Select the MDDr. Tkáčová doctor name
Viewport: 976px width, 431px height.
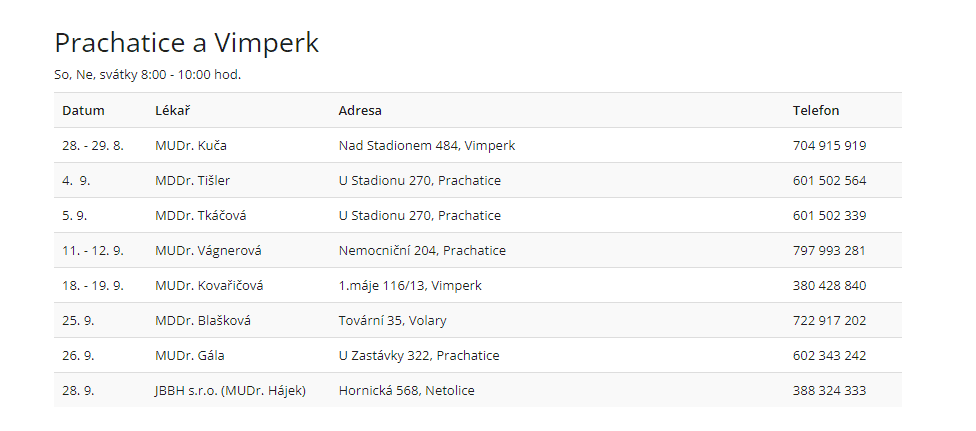pyautogui.click(x=201, y=216)
